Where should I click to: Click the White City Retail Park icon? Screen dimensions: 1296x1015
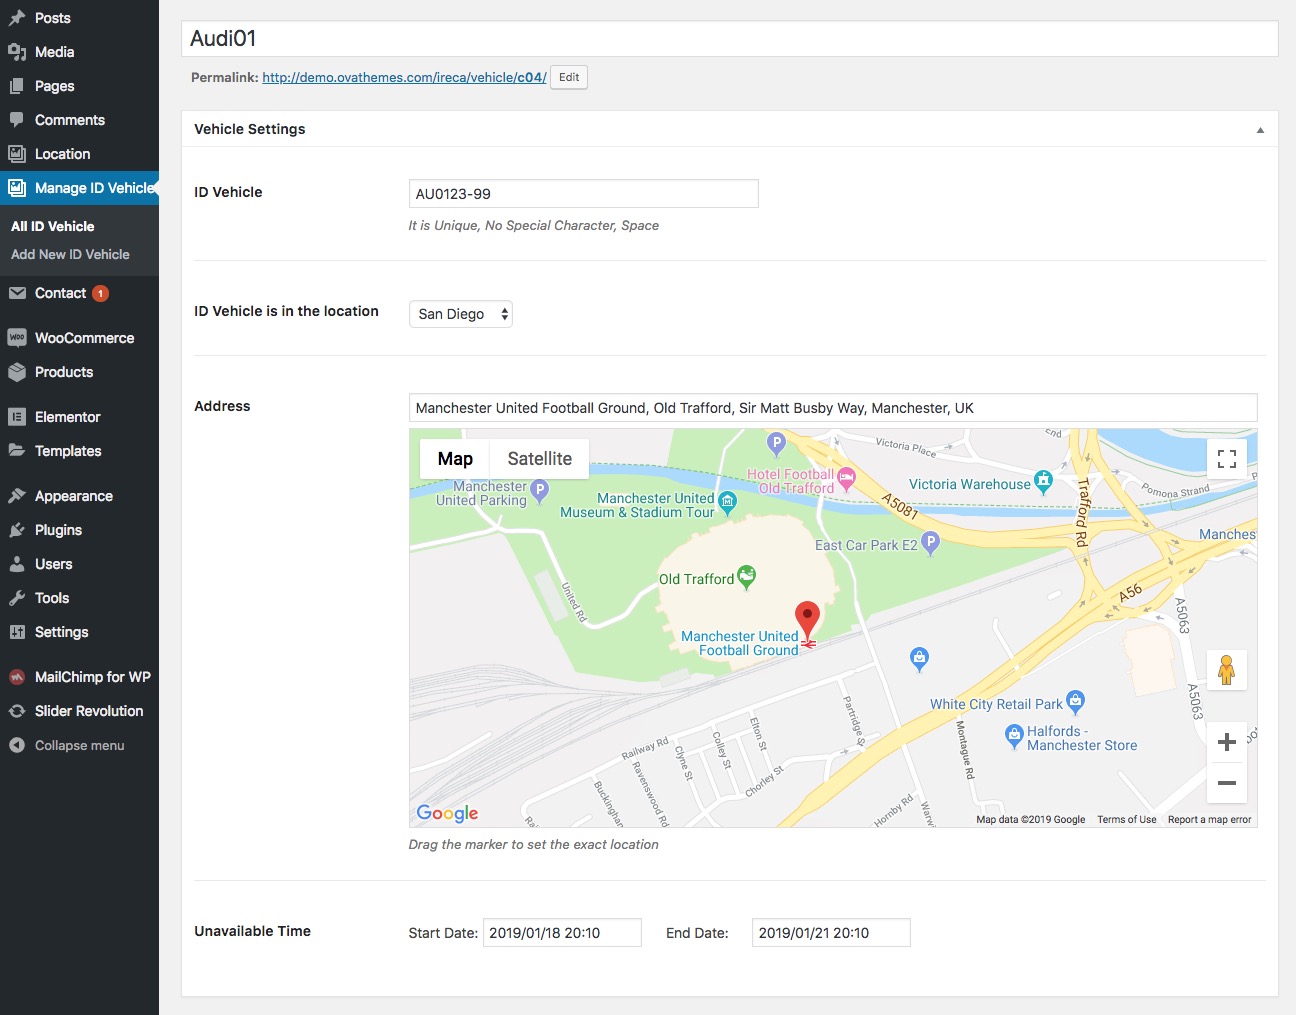pos(1075,702)
